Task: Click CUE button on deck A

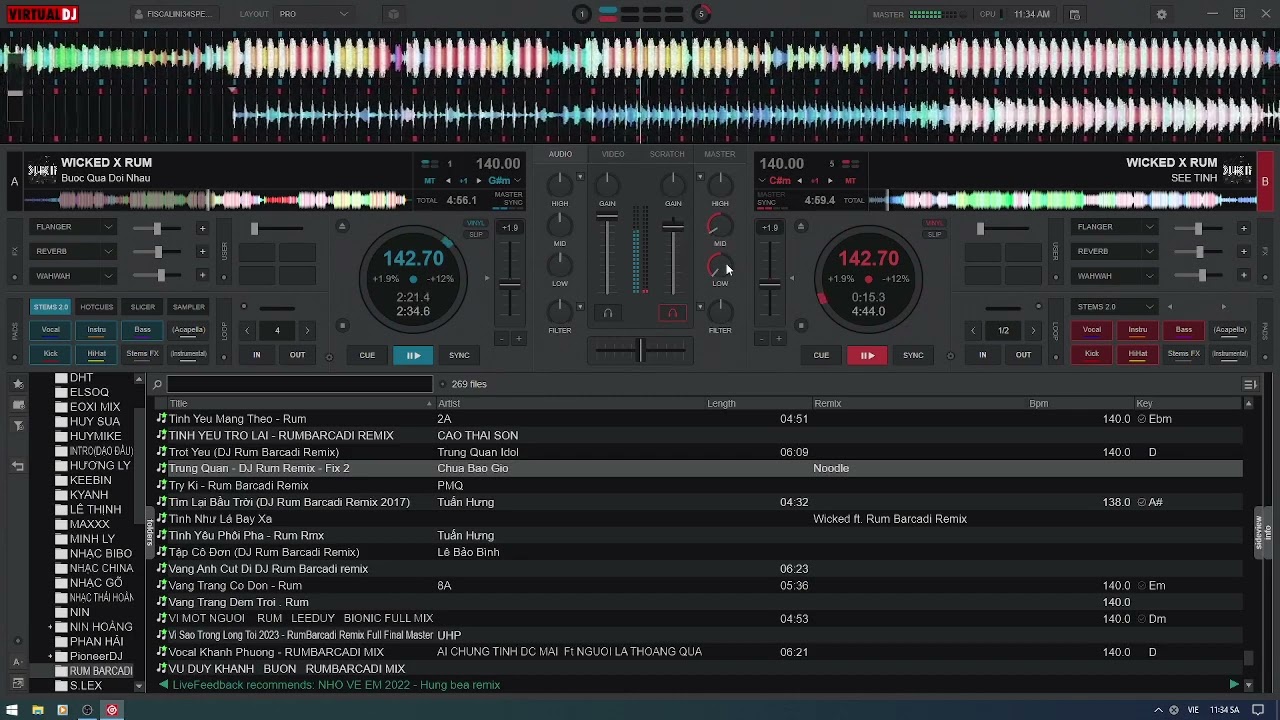Action: [367, 355]
